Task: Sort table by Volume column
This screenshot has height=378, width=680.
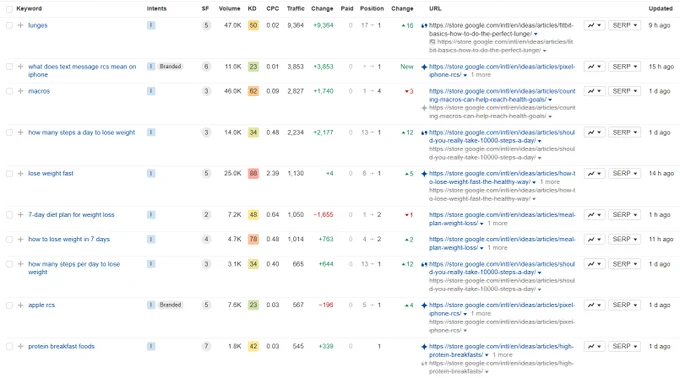Action: point(229,9)
